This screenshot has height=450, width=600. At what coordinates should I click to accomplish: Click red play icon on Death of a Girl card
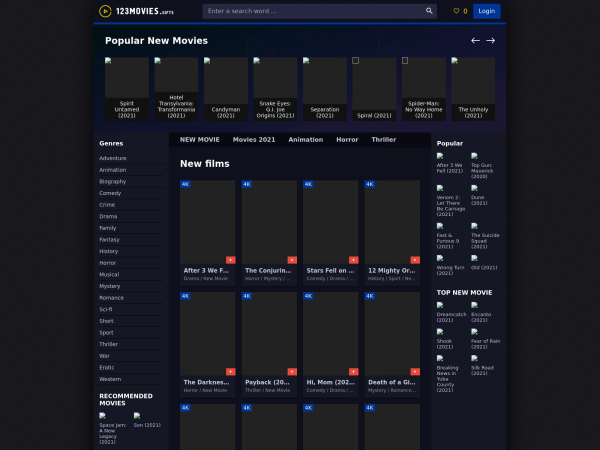(415, 371)
